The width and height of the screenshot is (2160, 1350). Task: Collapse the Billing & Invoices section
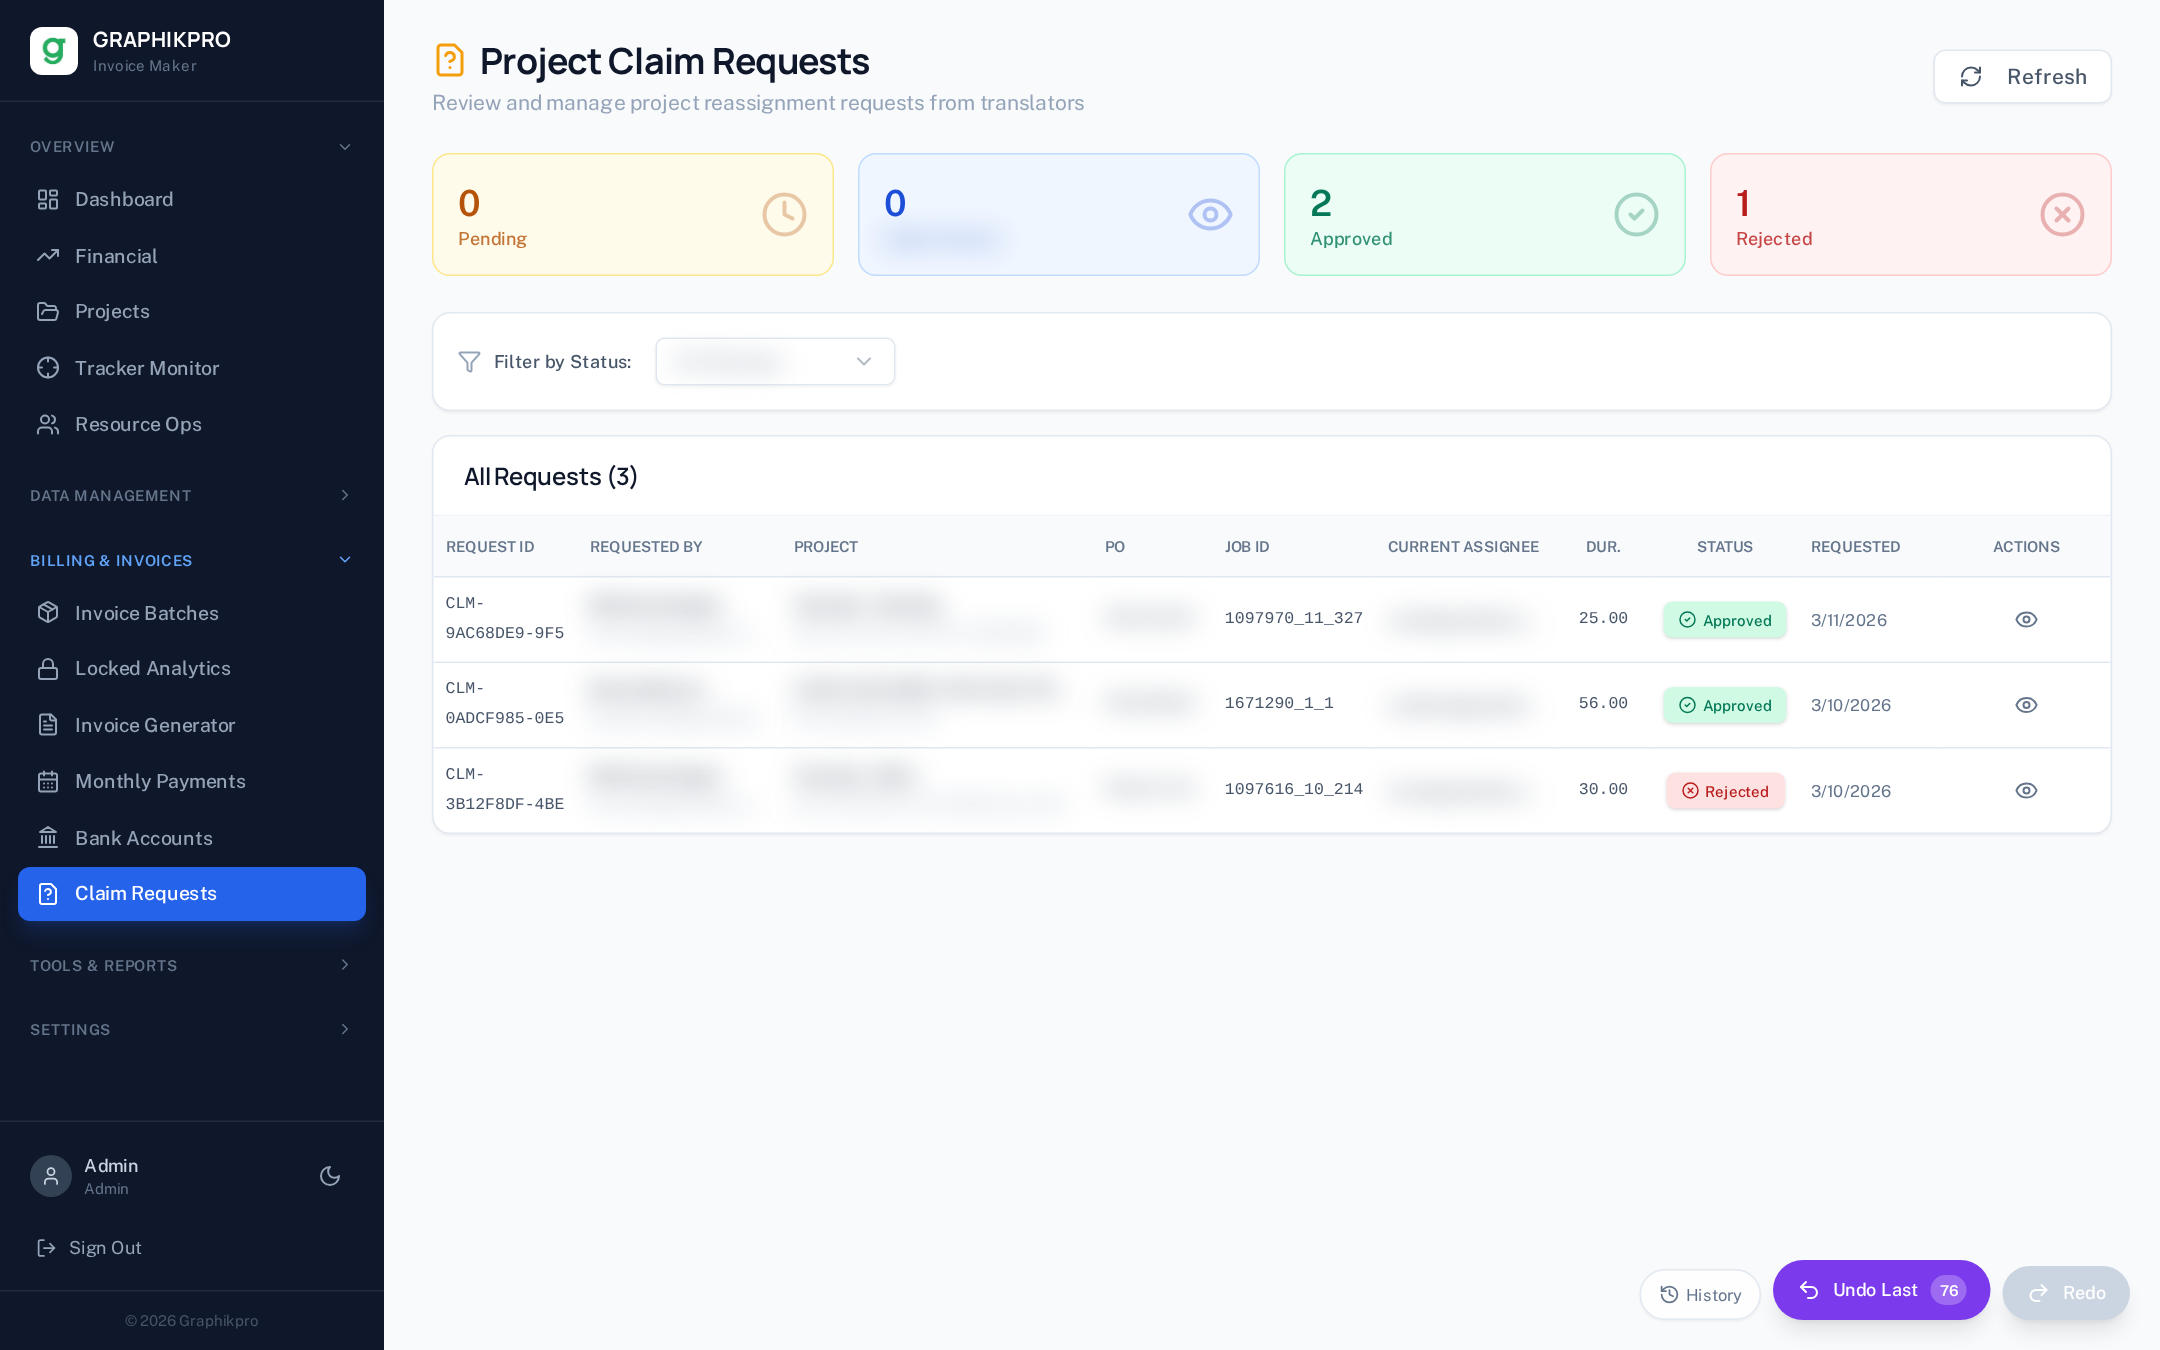coord(192,560)
